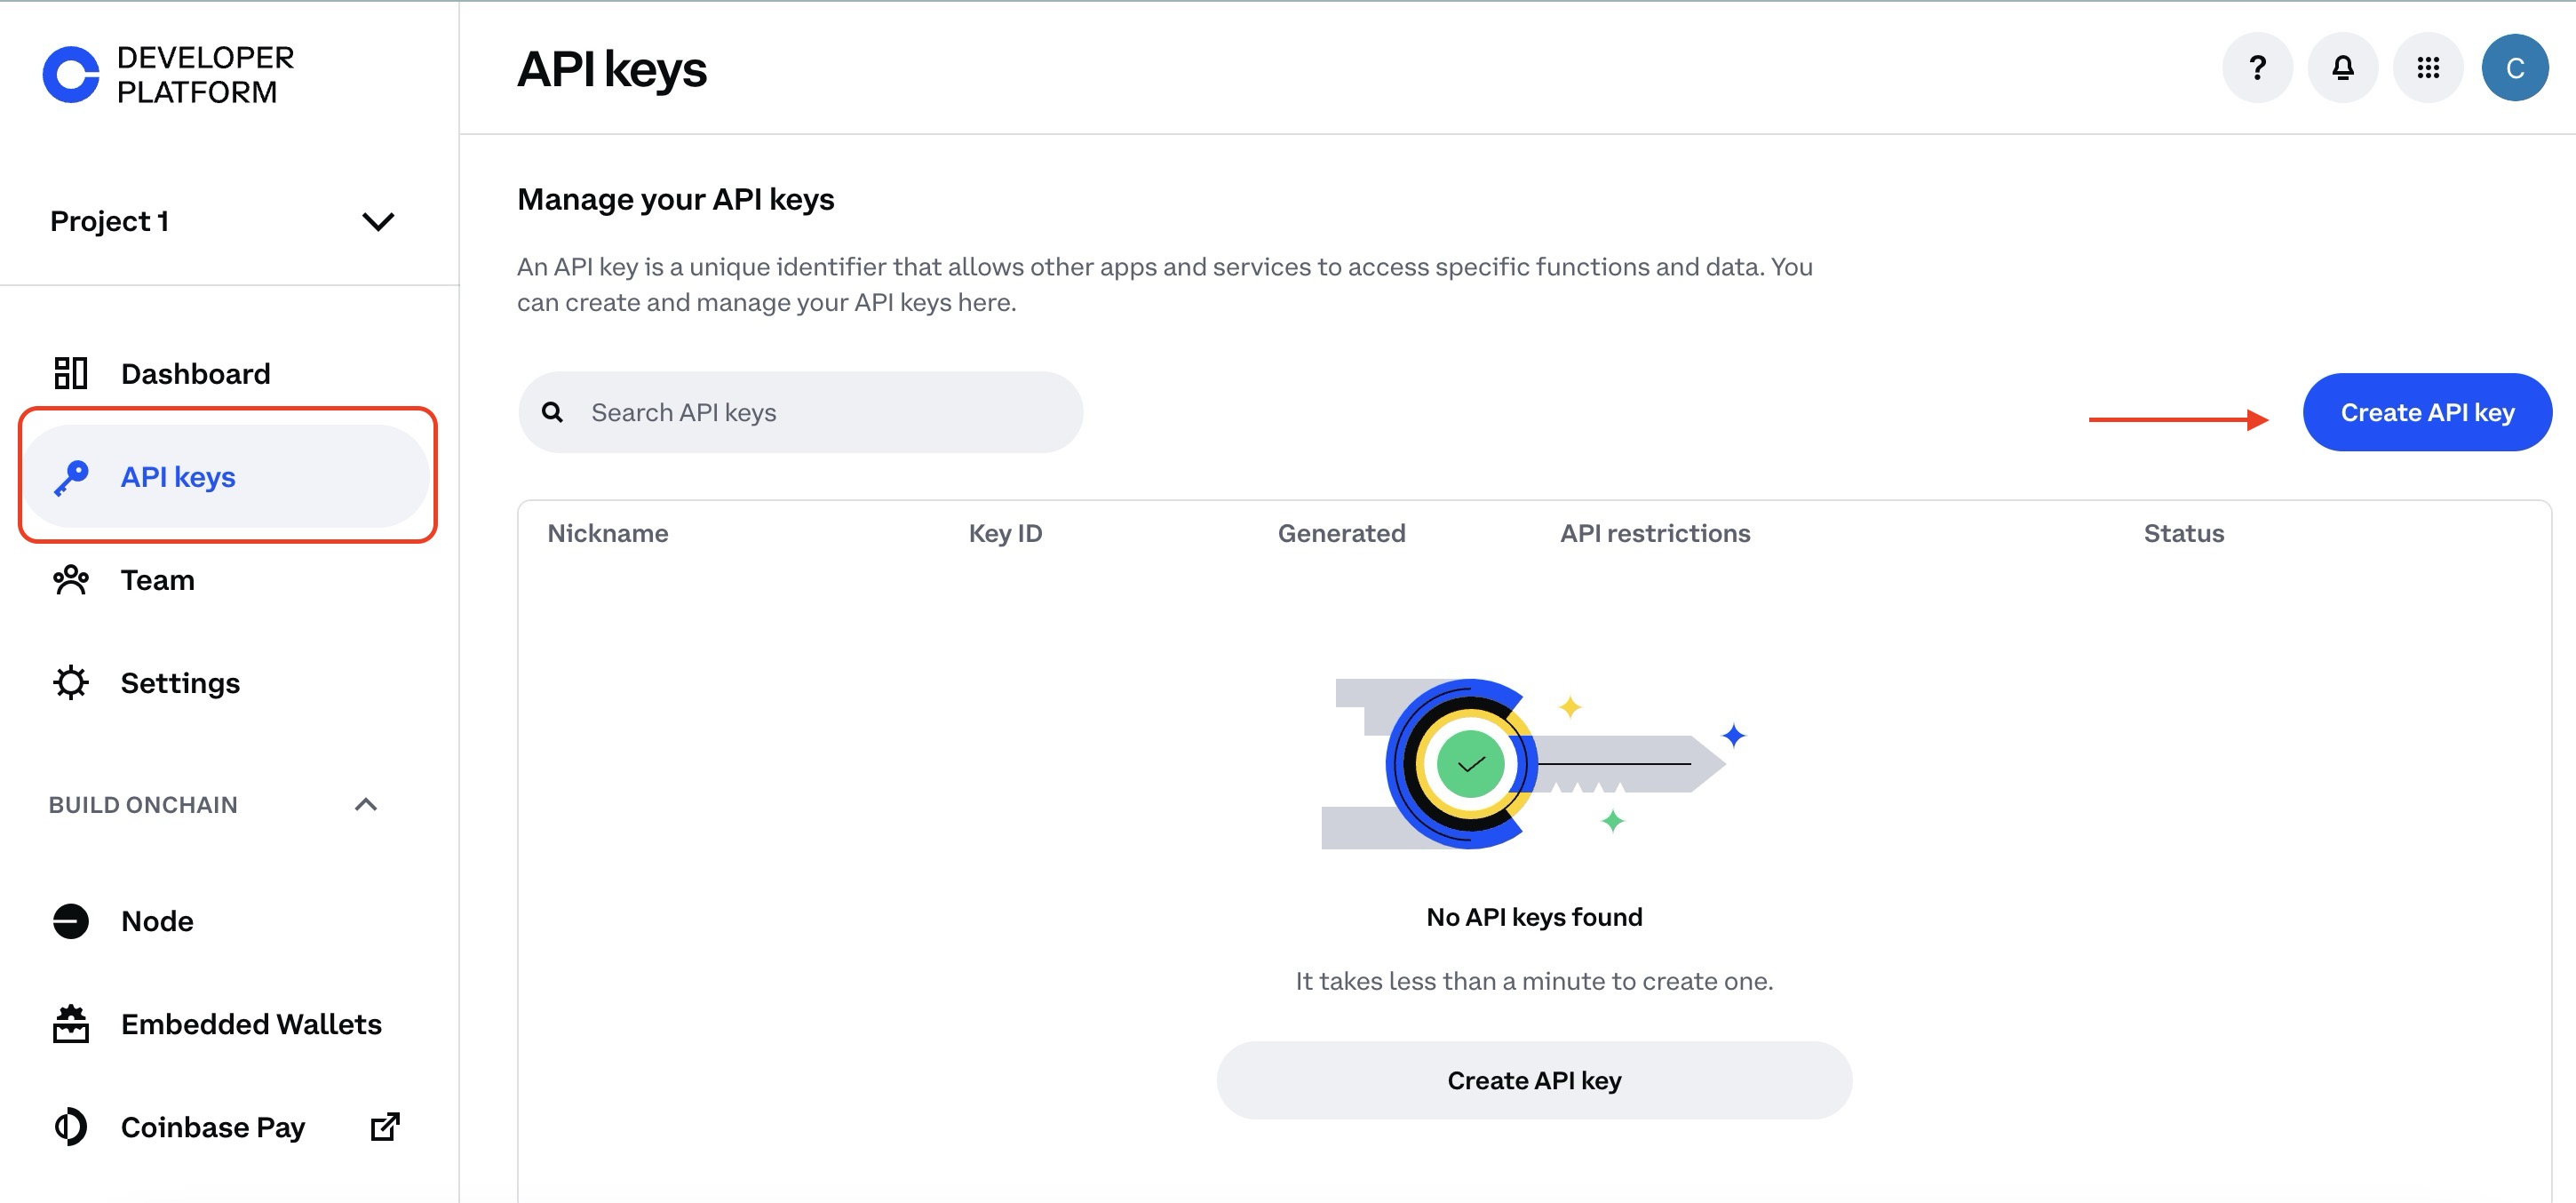Open the apps grid icon
Image resolution: width=2576 pixels, height=1203 pixels.
click(x=2428, y=68)
